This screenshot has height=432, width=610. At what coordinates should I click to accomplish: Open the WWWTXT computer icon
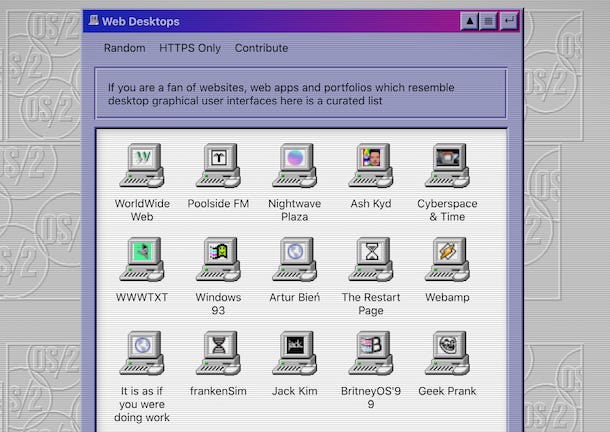(142, 259)
